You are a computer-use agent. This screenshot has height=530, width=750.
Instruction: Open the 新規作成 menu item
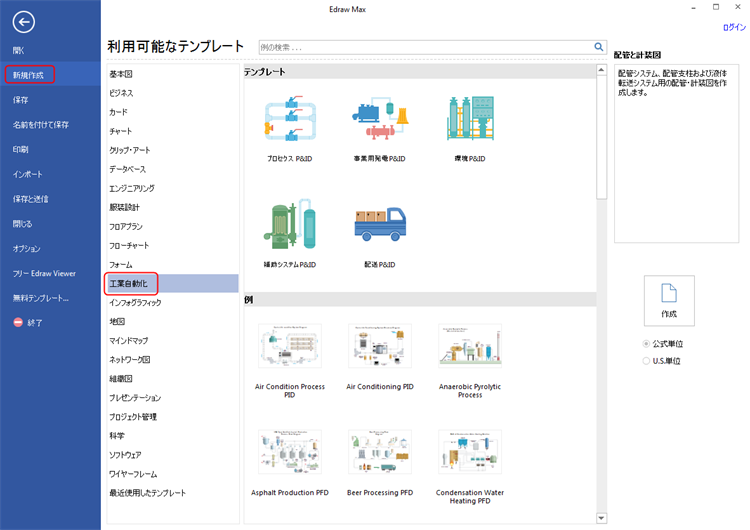[x=29, y=75]
